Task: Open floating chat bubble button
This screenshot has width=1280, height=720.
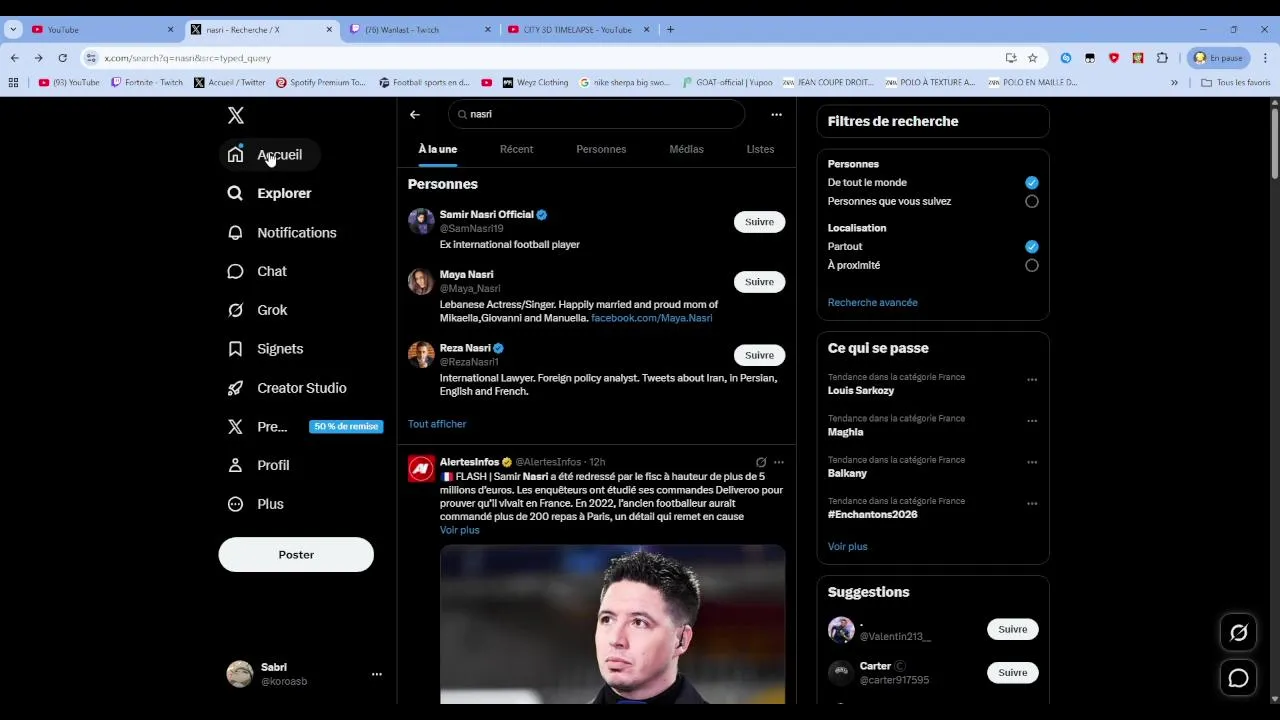Action: point(1238,678)
